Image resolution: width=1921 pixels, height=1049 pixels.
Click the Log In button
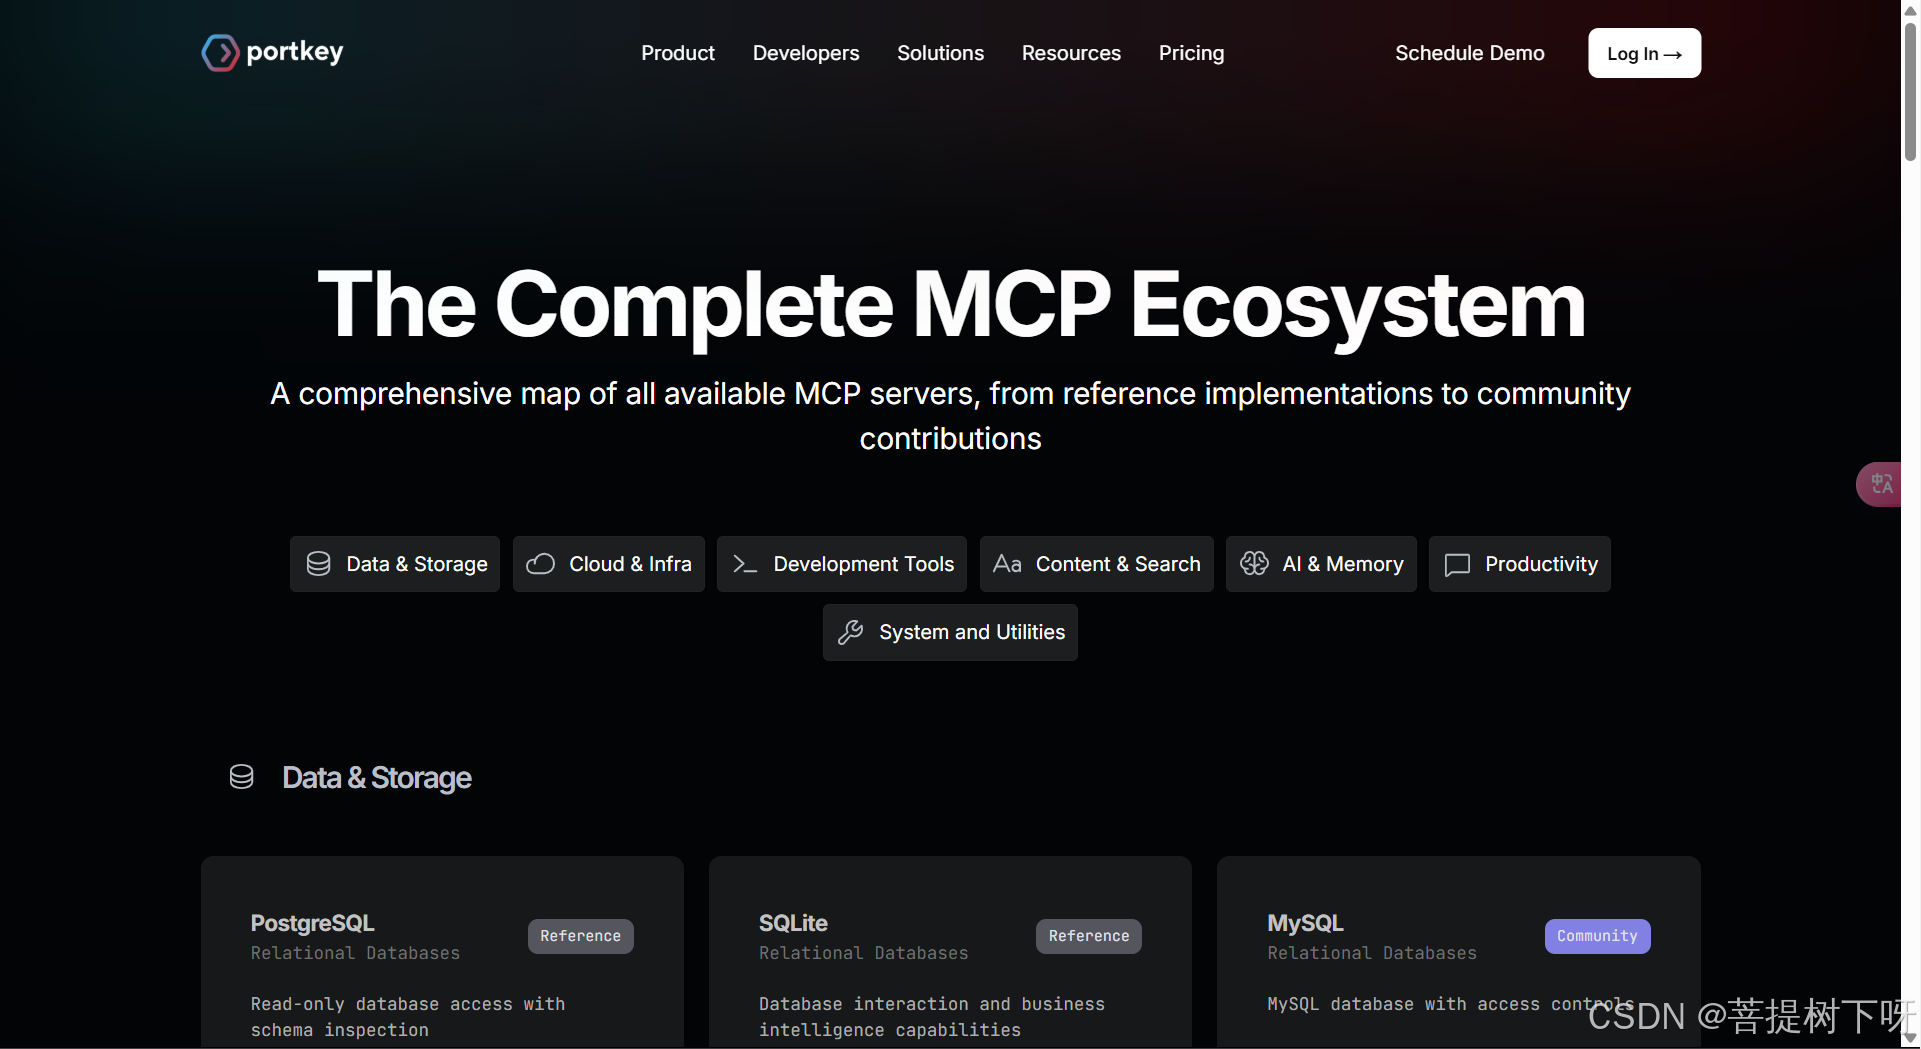1644,53
